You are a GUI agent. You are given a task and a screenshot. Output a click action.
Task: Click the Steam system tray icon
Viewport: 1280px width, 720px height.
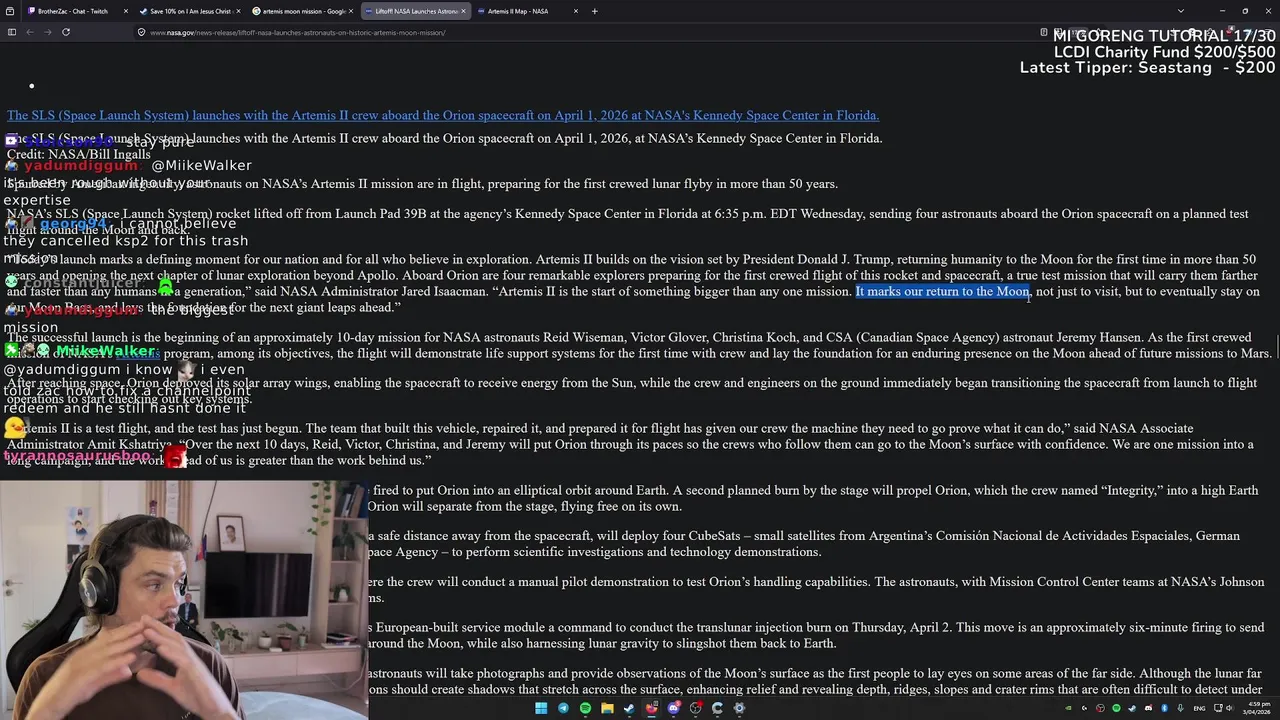(x=1132, y=708)
